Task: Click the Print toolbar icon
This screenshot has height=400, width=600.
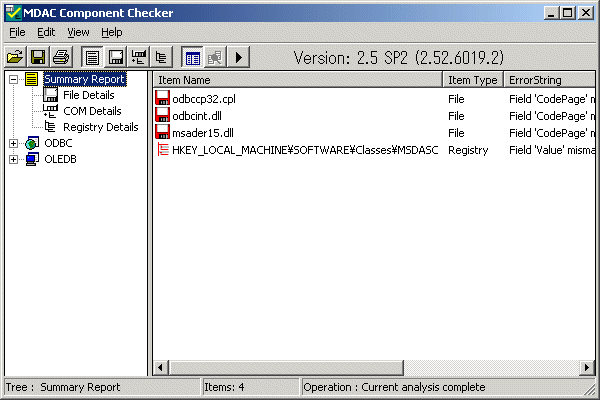Action: 60,58
